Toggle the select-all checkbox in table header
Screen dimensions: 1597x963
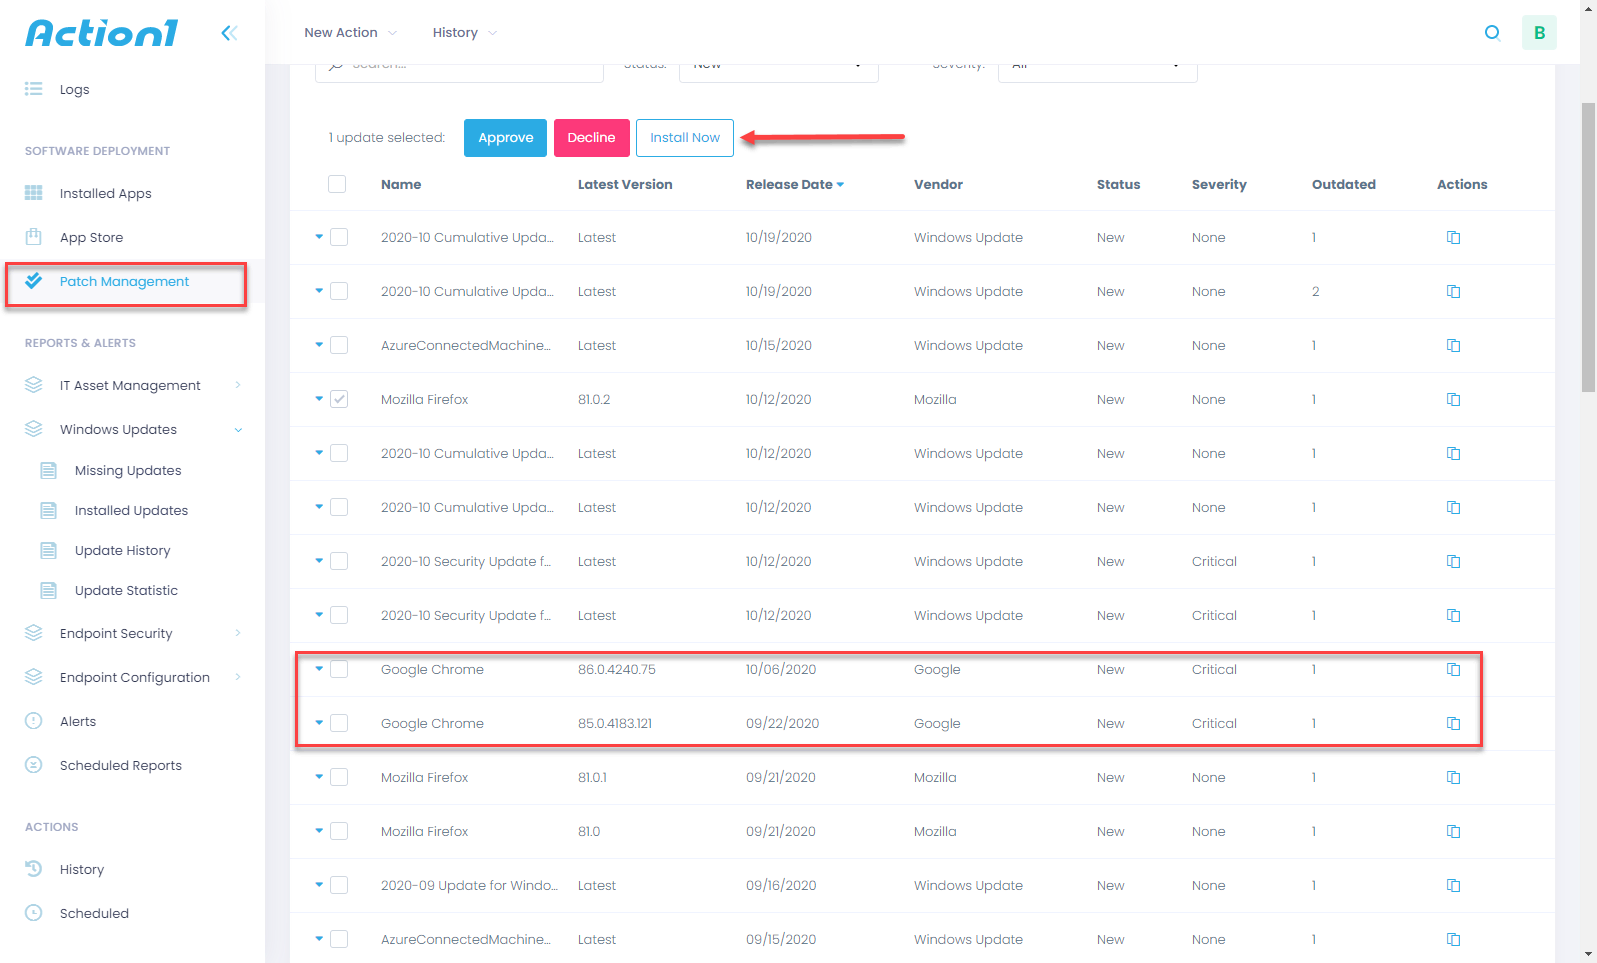[337, 184]
